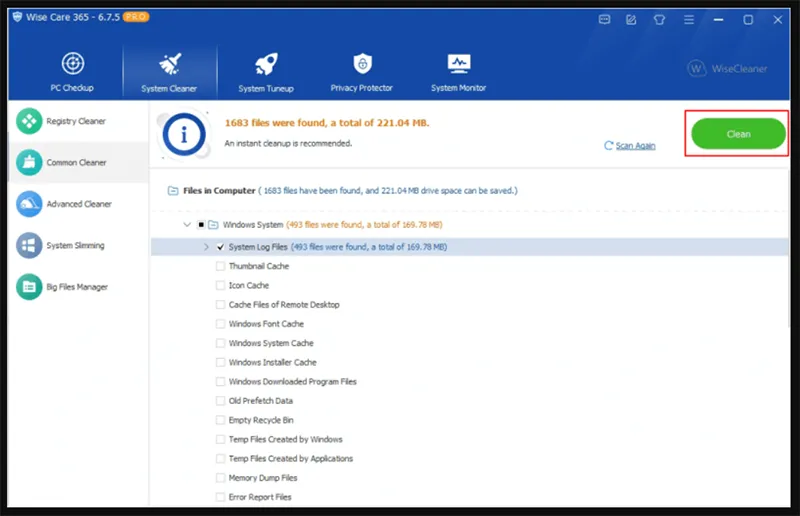Check Empty Recycle Bin checkbox
Viewport: 800px width, 516px height.
click(220, 420)
